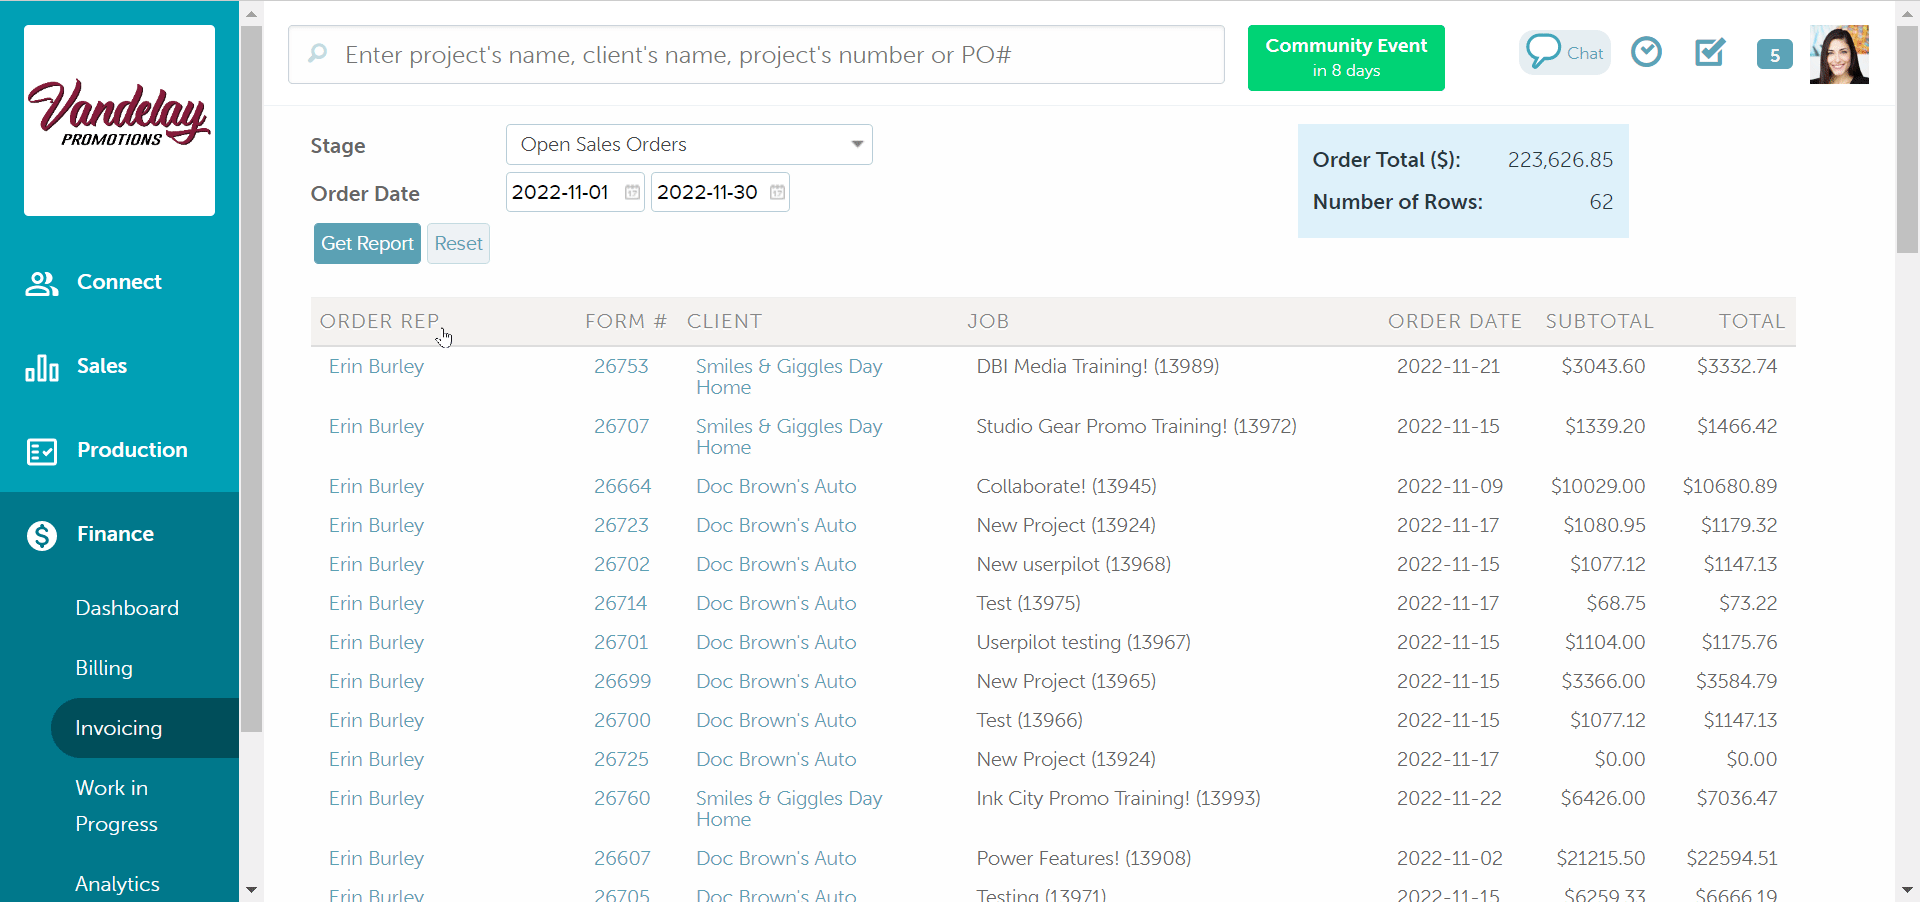The image size is (1920, 902).
Task: Open the notes edit icon in header
Action: pos(1710,52)
